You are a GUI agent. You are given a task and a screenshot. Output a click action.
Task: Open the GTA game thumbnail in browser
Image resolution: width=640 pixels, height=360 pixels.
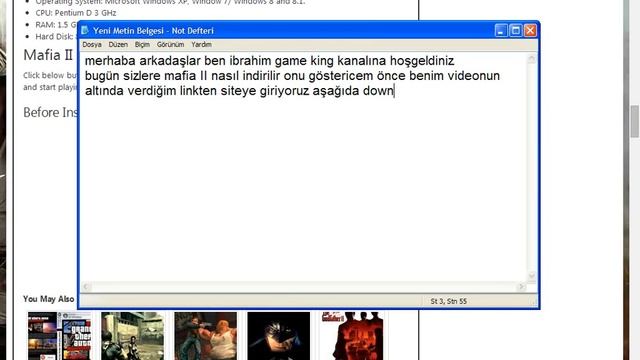point(60,336)
